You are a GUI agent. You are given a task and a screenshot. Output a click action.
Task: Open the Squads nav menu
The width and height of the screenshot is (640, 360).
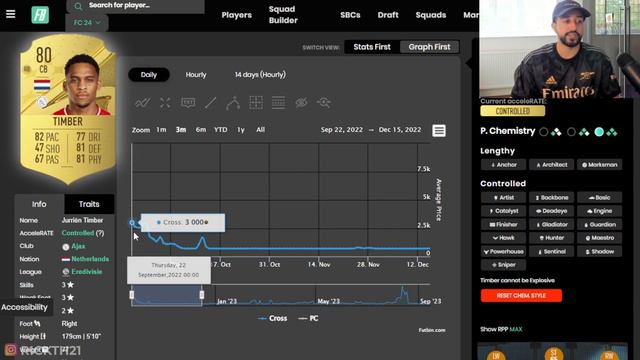click(x=431, y=15)
